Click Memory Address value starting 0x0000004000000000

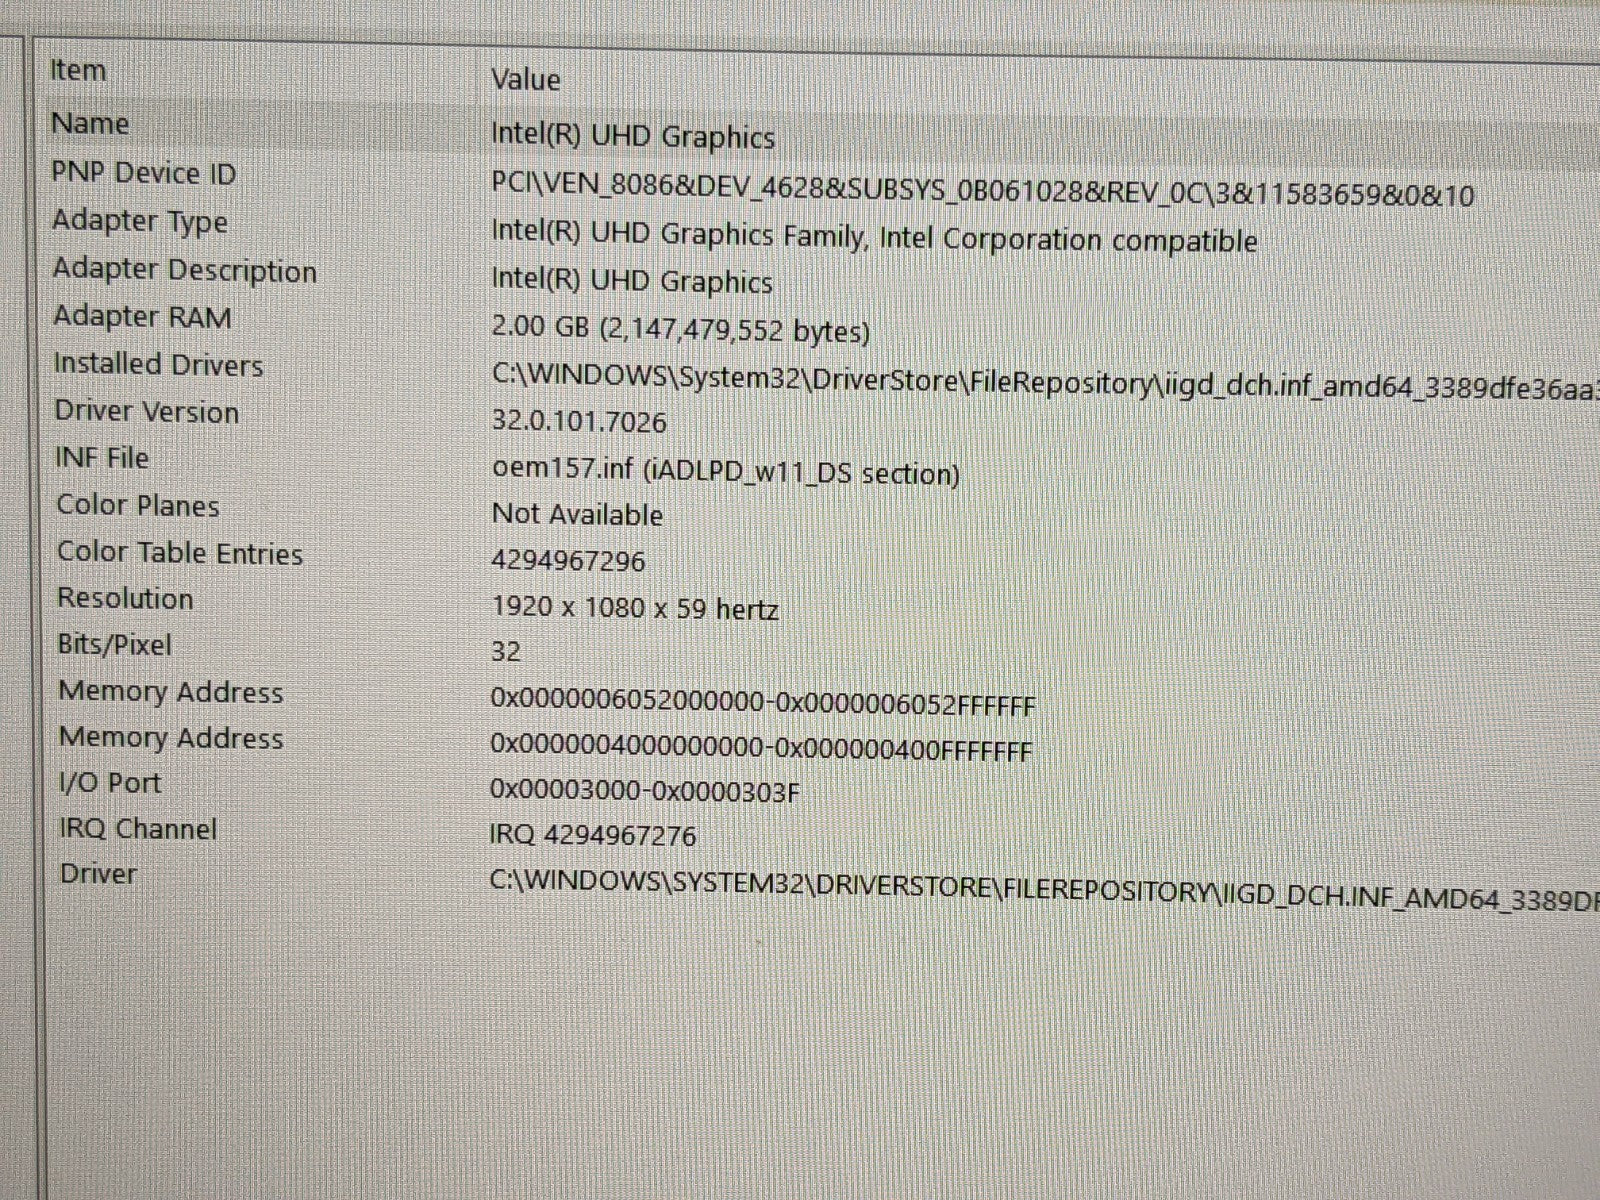pos(760,750)
